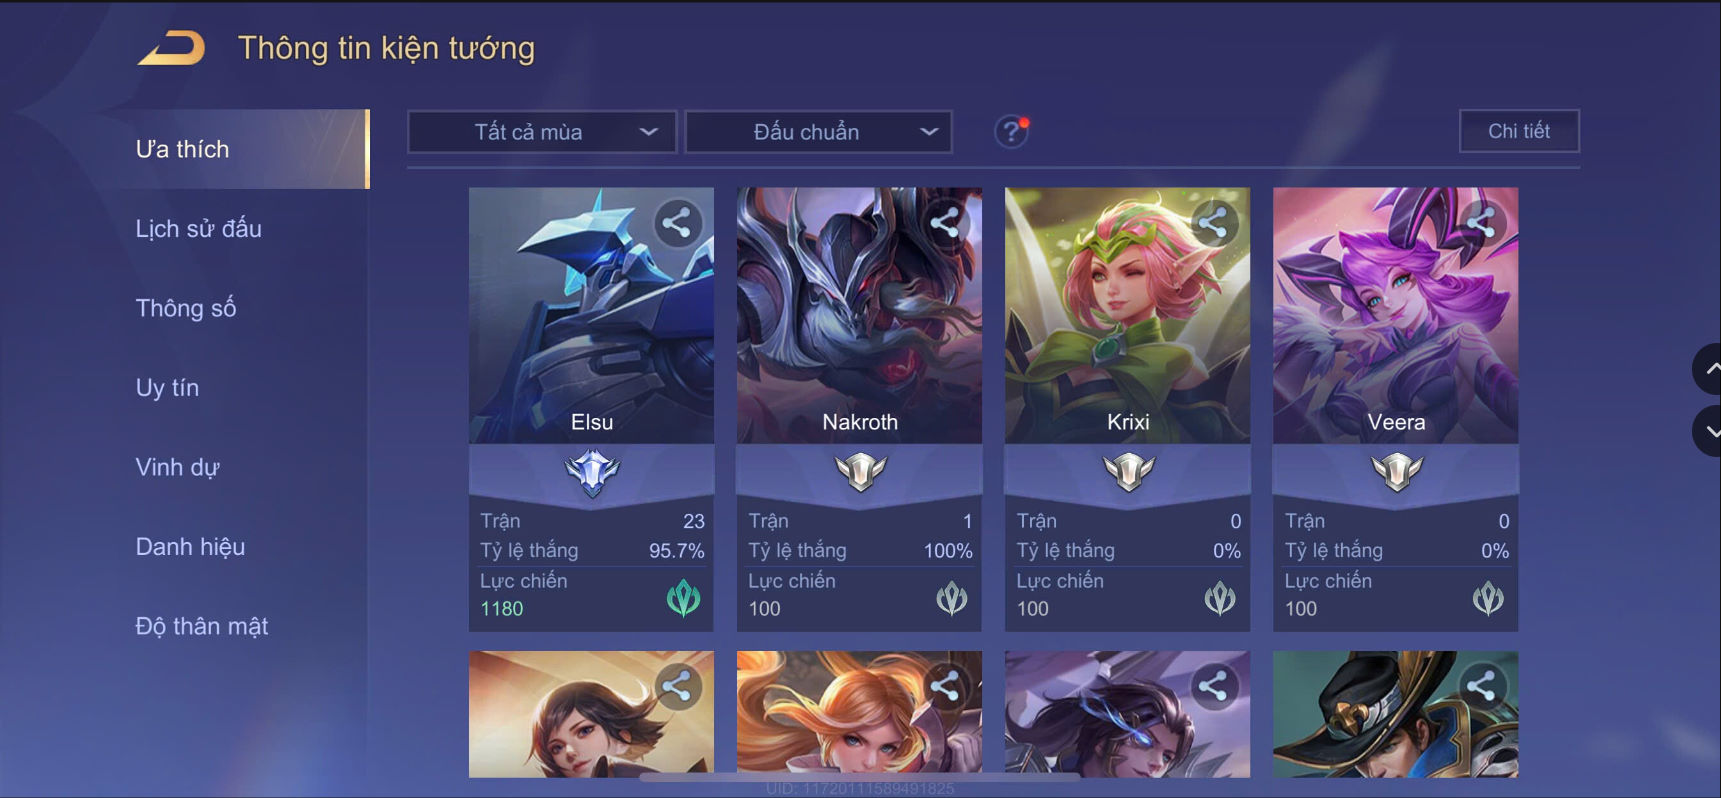The image size is (1721, 798).
Task: Expand the Đấu chuẩn match type dropdown
Action: [x=818, y=132]
